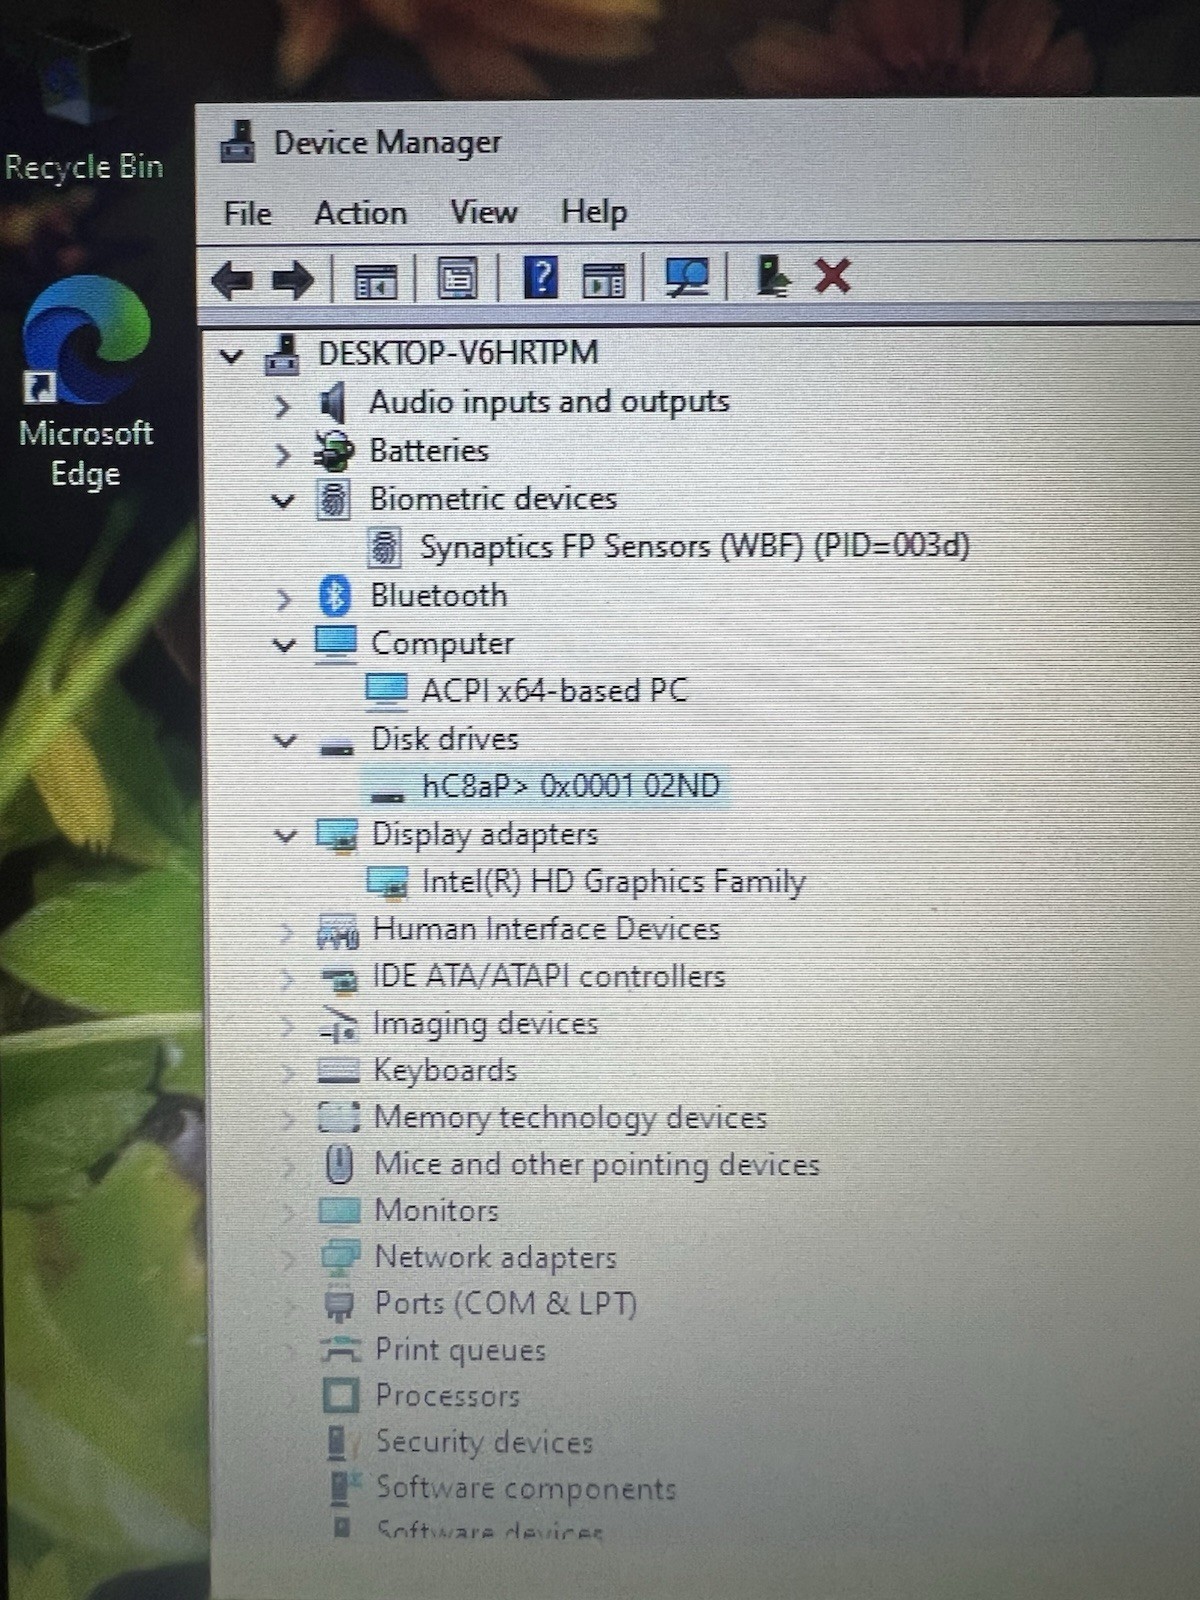The image size is (1200, 1600).
Task: Select the Keyboards category label
Action: click(x=445, y=1070)
